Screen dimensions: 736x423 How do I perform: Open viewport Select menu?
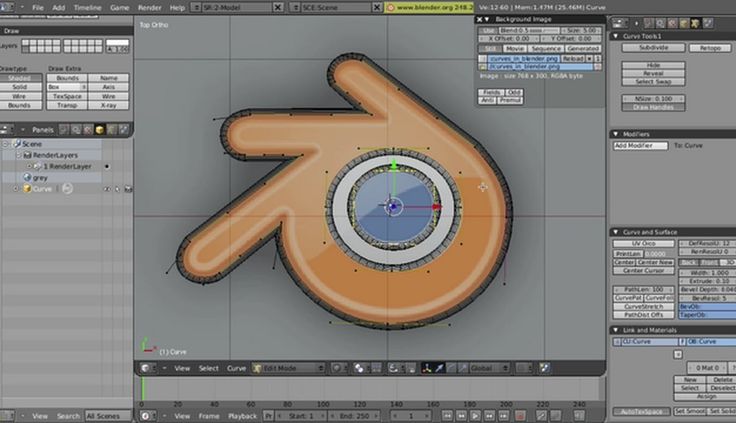click(208, 368)
